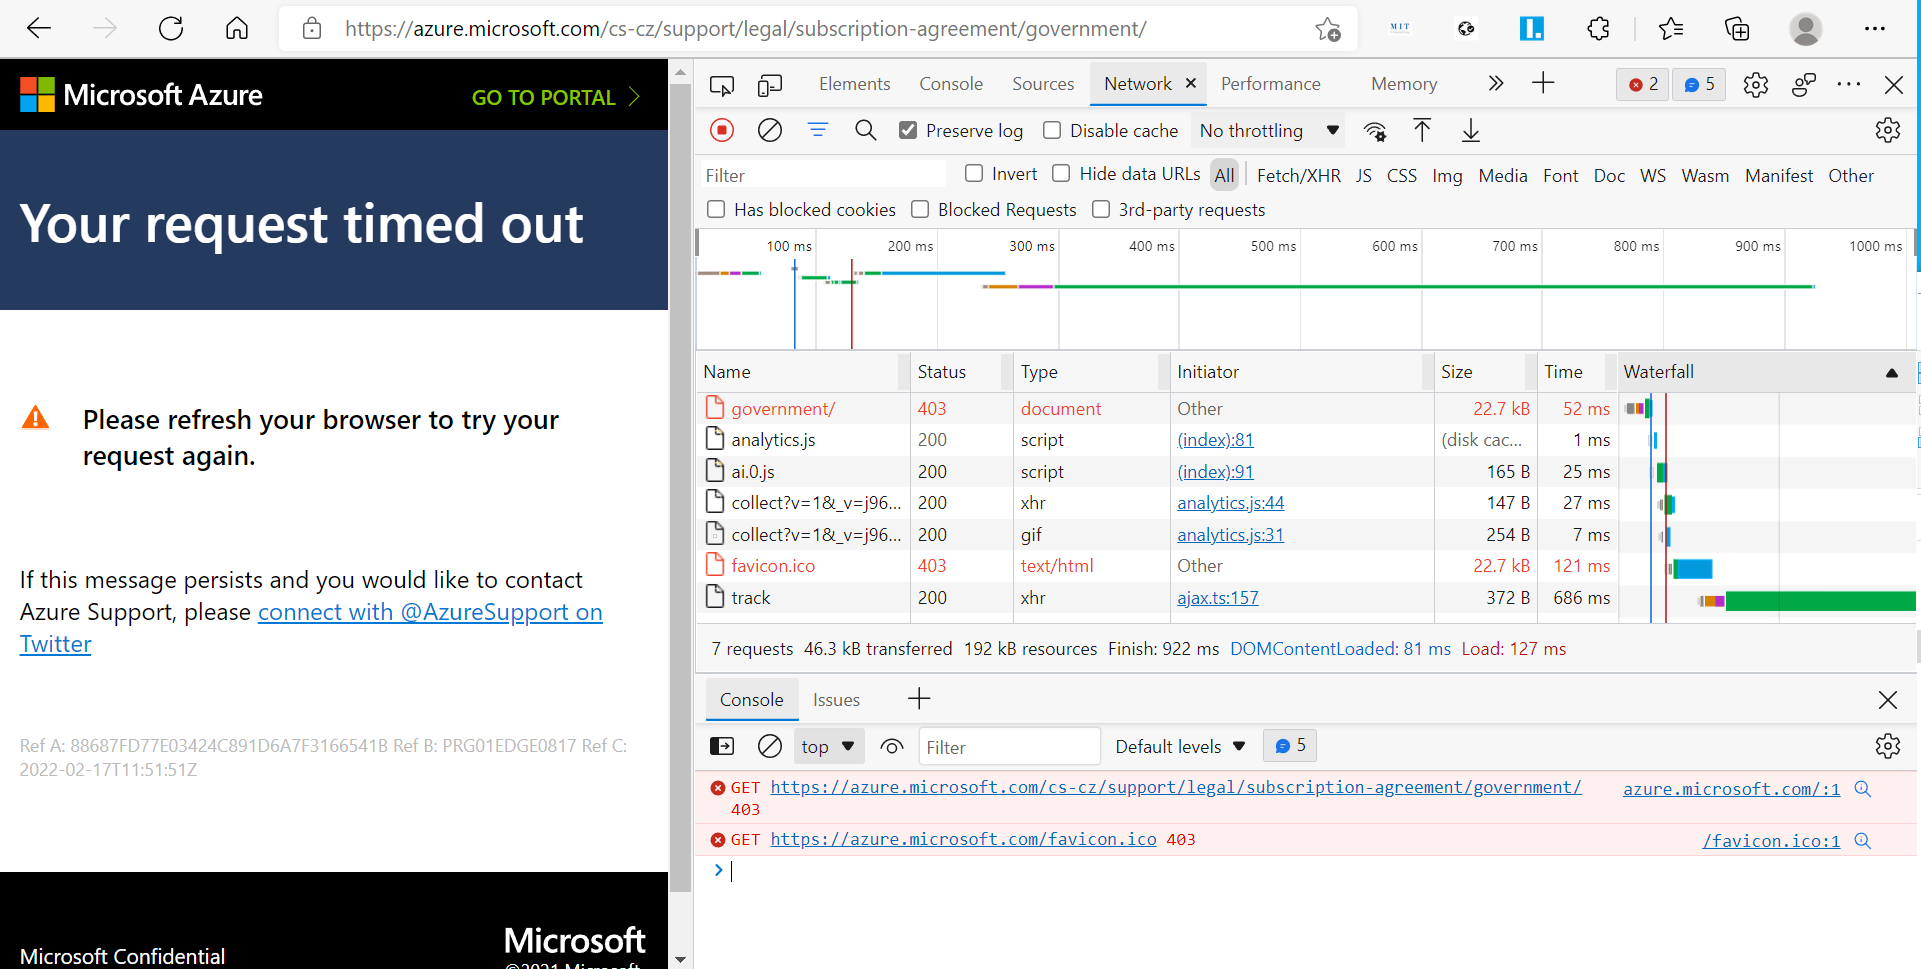Open browser extensions puzzle icon

[x=1598, y=29]
